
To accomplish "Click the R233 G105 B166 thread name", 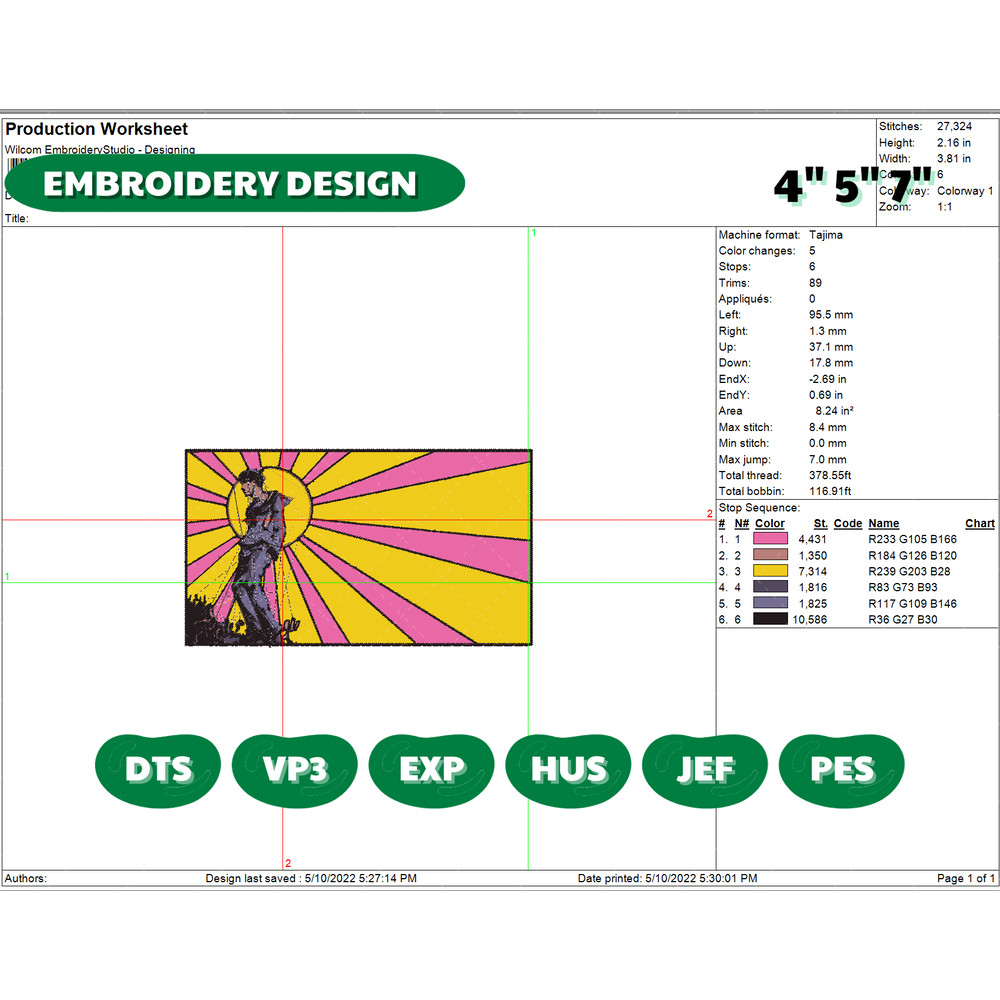I will pyautogui.click(x=912, y=539).
